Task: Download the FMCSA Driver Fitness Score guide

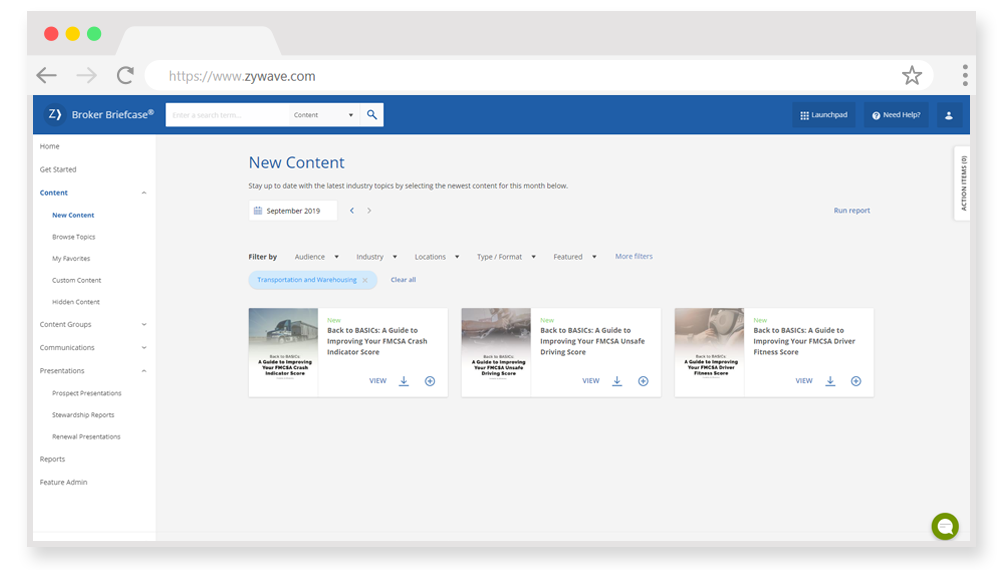Action: click(x=830, y=381)
